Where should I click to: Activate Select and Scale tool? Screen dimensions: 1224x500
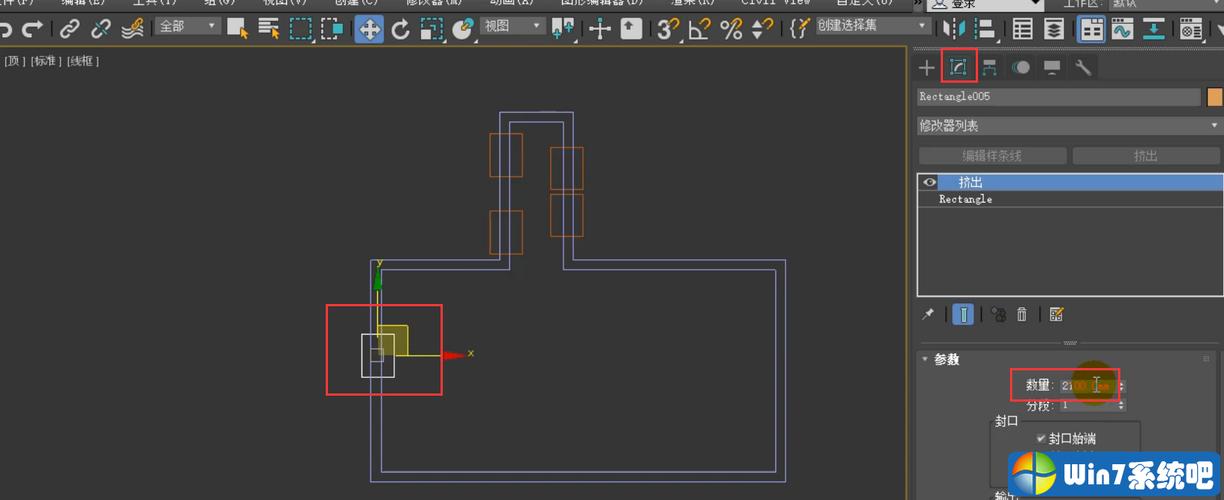click(x=432, y=28)
